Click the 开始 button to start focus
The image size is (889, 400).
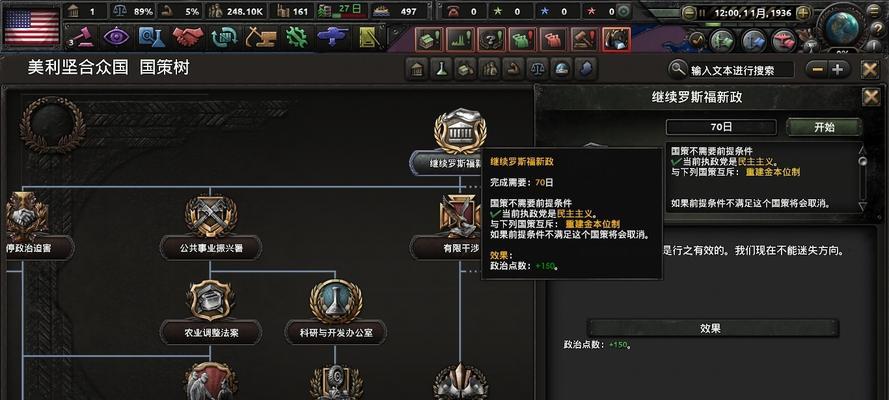point(824,127)
